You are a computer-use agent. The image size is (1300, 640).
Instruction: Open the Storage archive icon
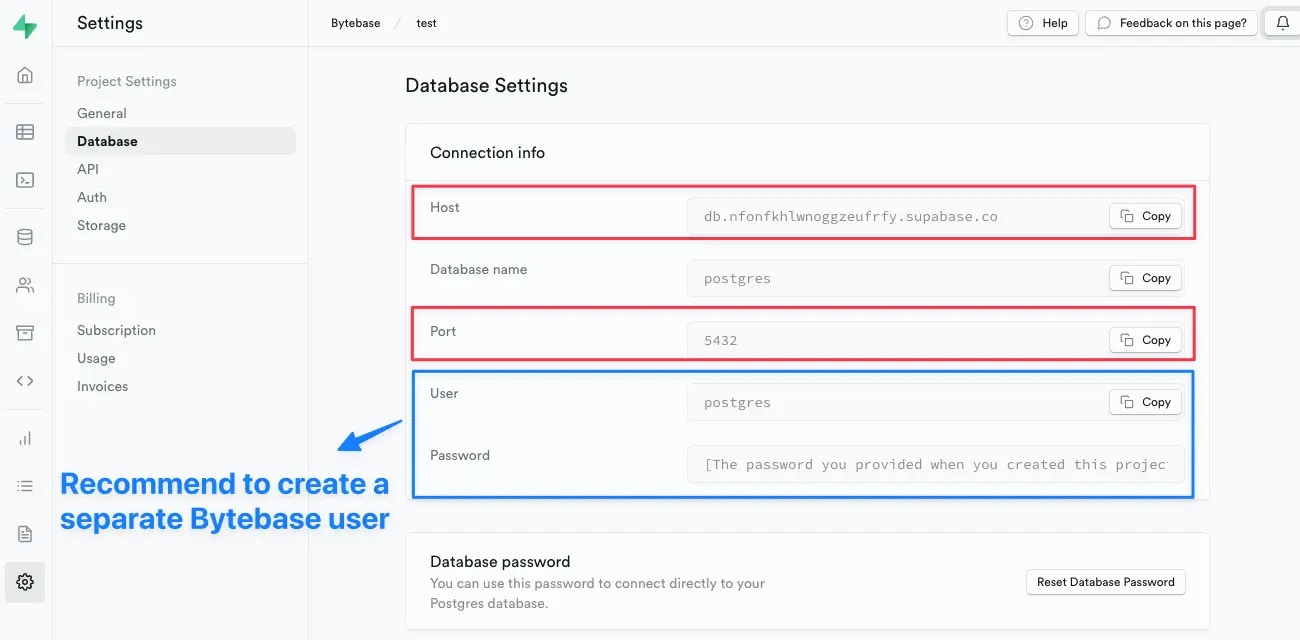point(24,332)
